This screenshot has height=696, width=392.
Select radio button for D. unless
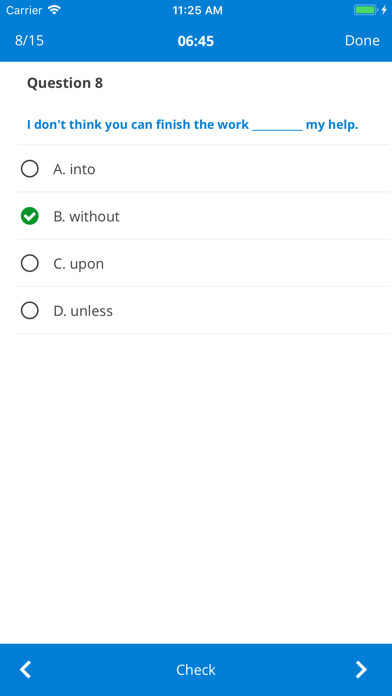30,311
